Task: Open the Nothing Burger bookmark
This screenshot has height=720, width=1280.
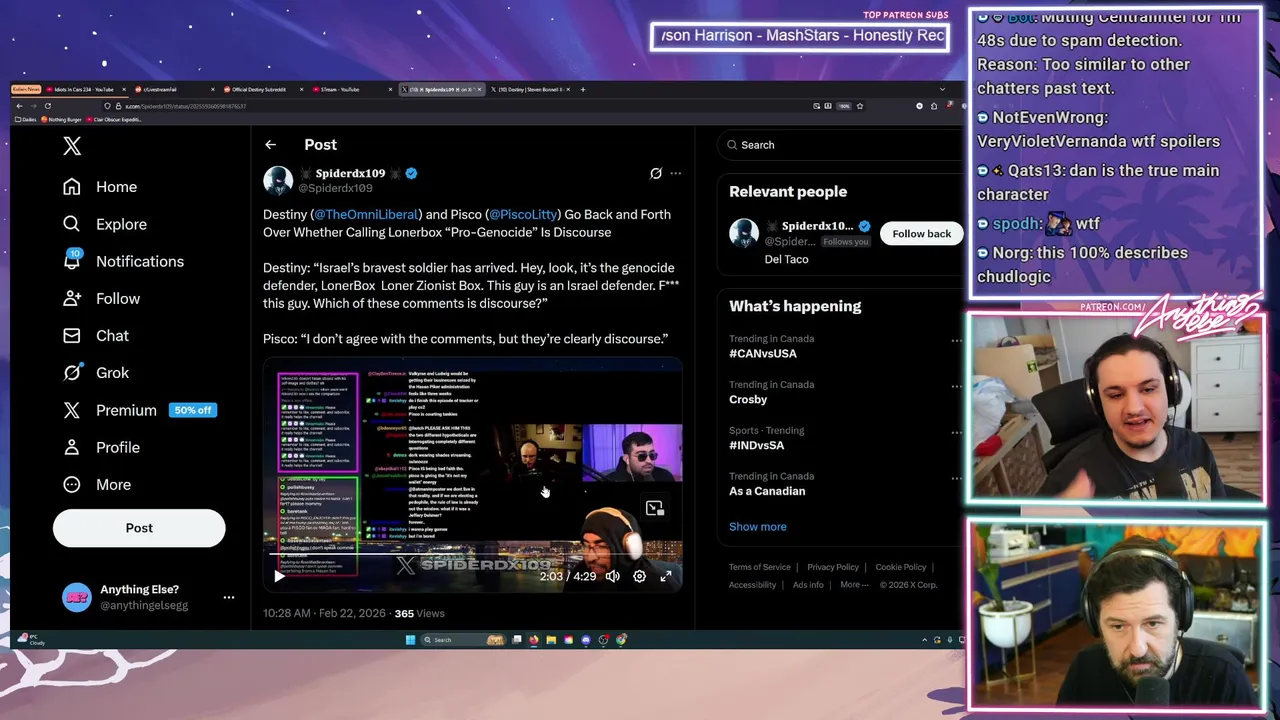Action: coord(62,119)
